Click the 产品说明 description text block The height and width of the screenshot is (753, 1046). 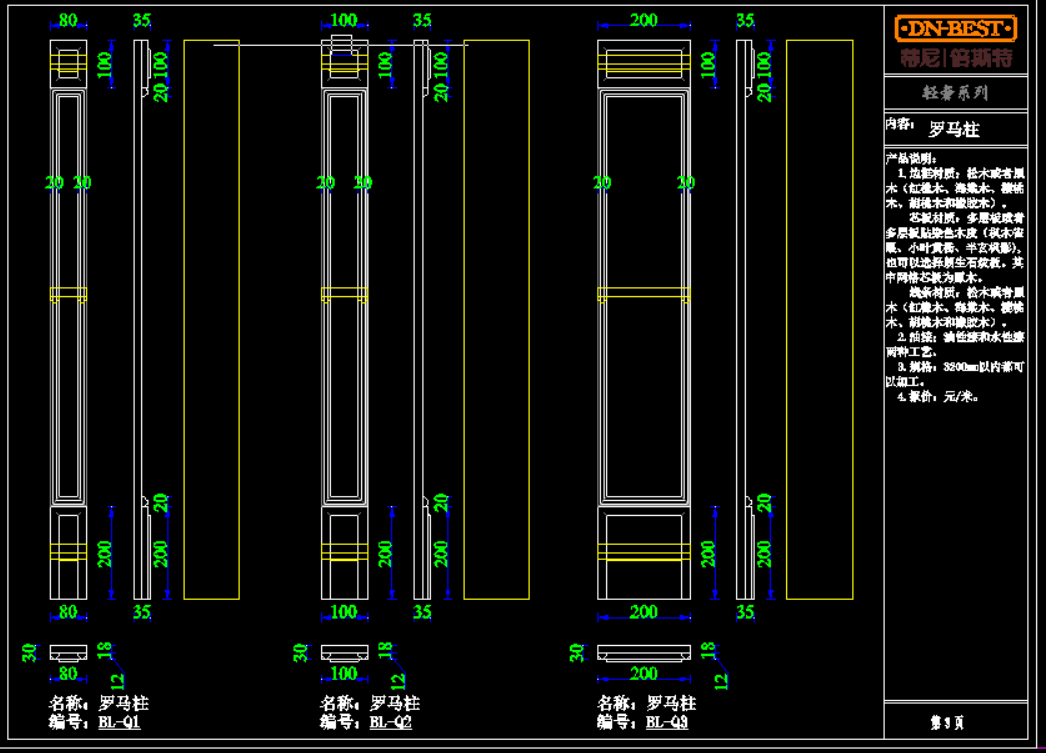click(954, 277)
